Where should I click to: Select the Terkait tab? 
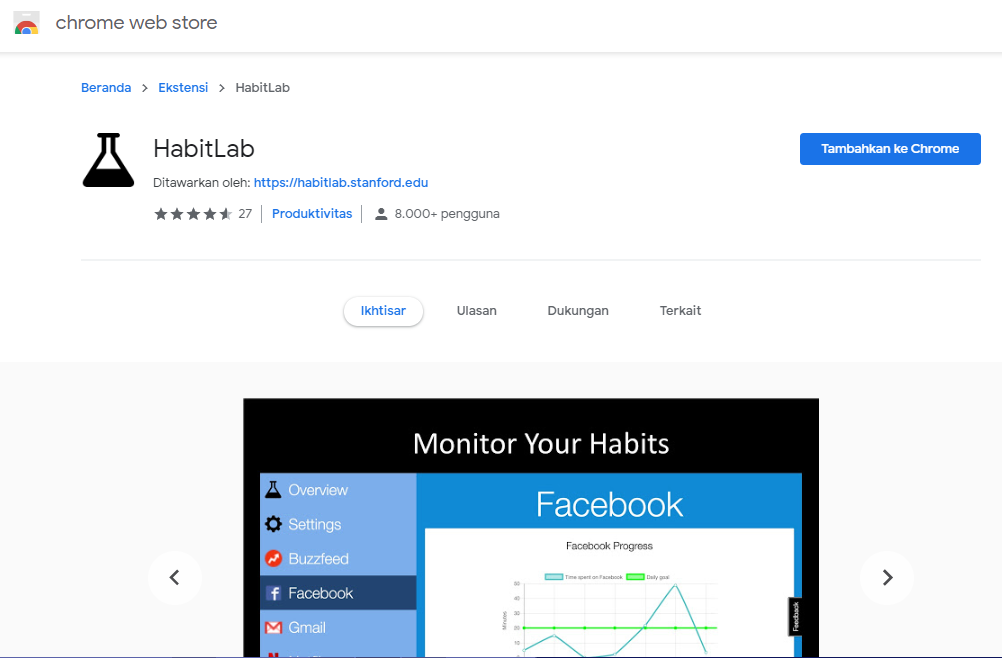(x=680, y=310)
